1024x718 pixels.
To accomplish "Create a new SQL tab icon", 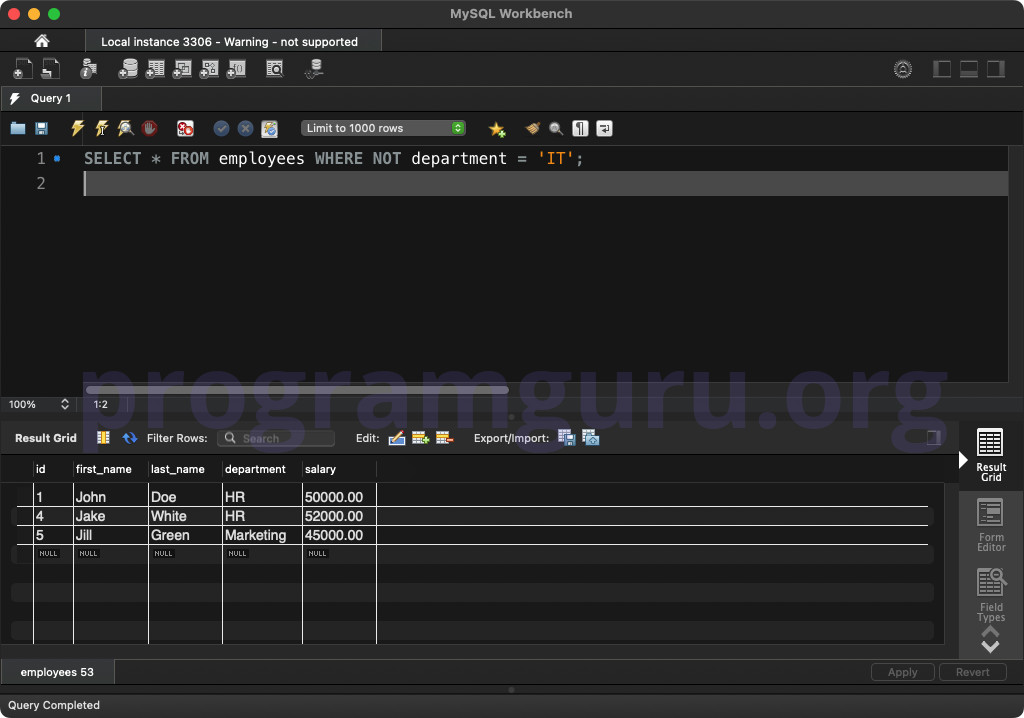I will pos(22,69).
